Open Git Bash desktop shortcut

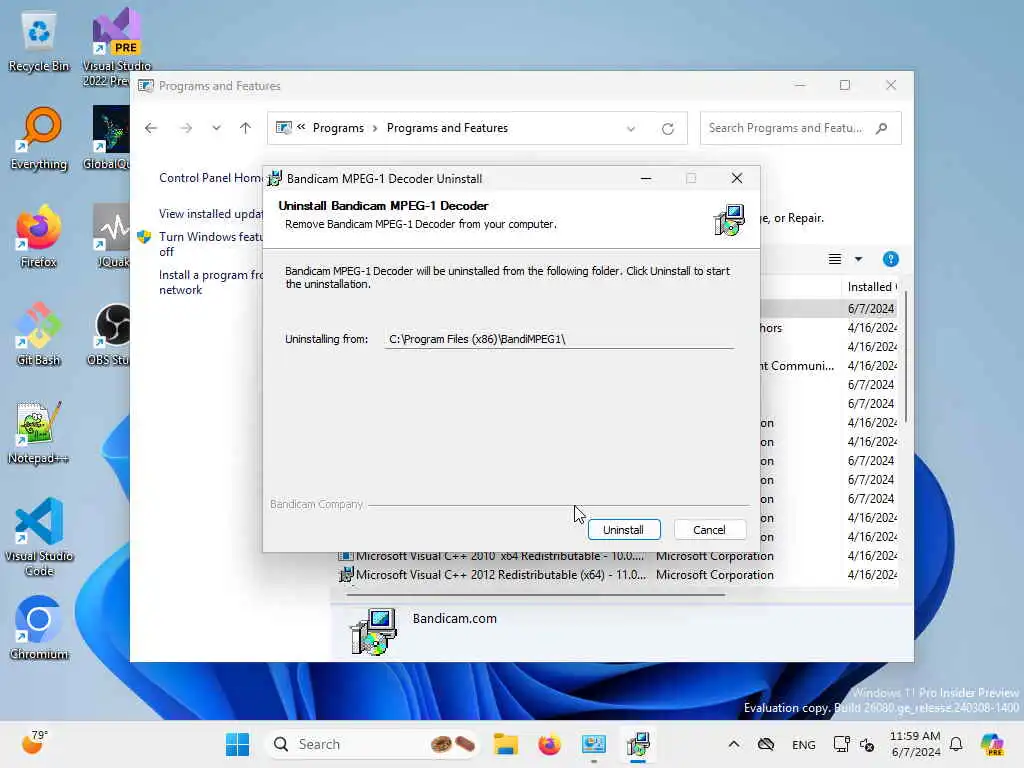click(39, 335)
